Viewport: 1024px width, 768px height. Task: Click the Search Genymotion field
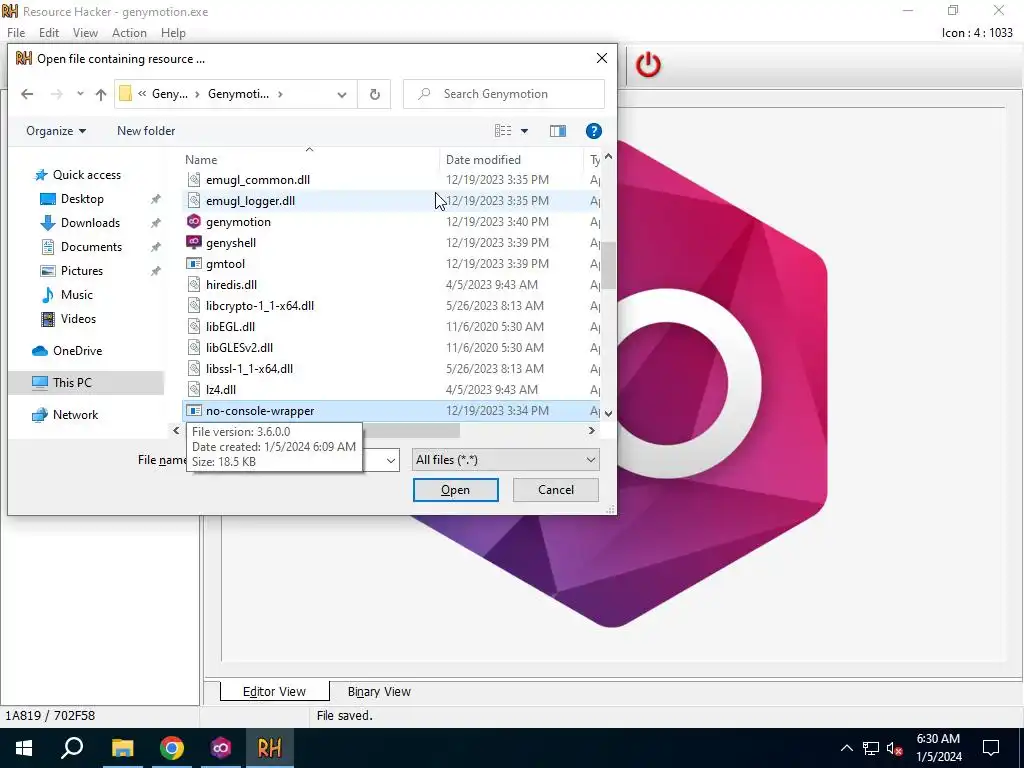pyautogui.click(x=504, y=94)
